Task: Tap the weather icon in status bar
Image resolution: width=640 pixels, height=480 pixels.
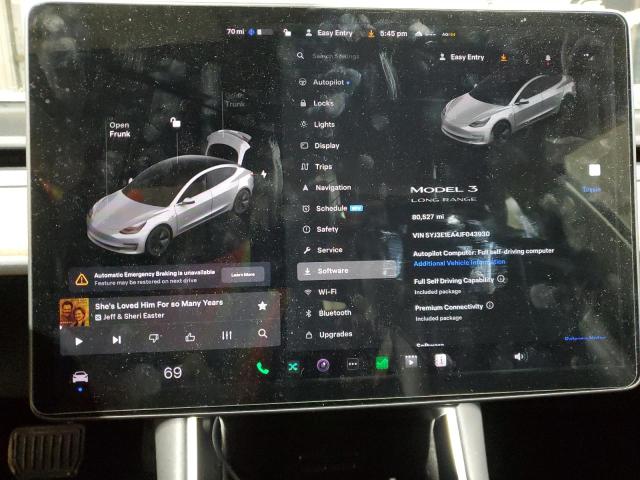Action: pos(418,34)
